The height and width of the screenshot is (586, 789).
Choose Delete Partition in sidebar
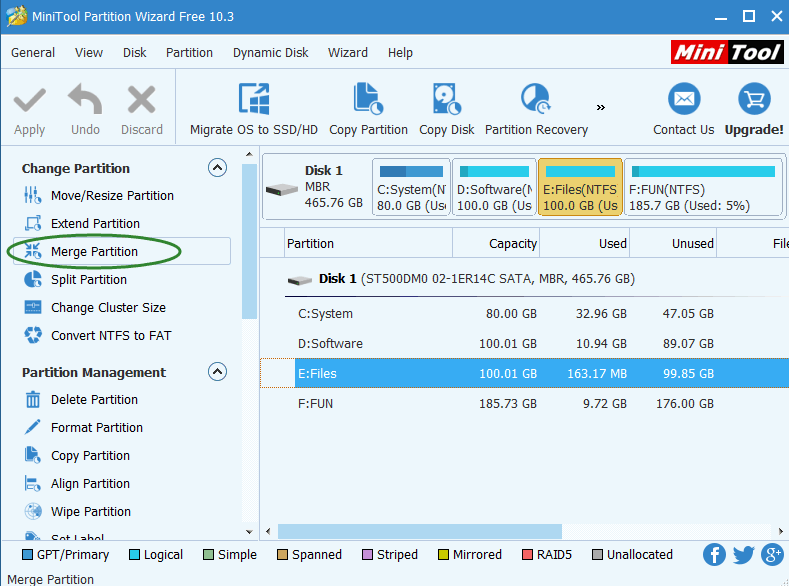click(94, 400)
